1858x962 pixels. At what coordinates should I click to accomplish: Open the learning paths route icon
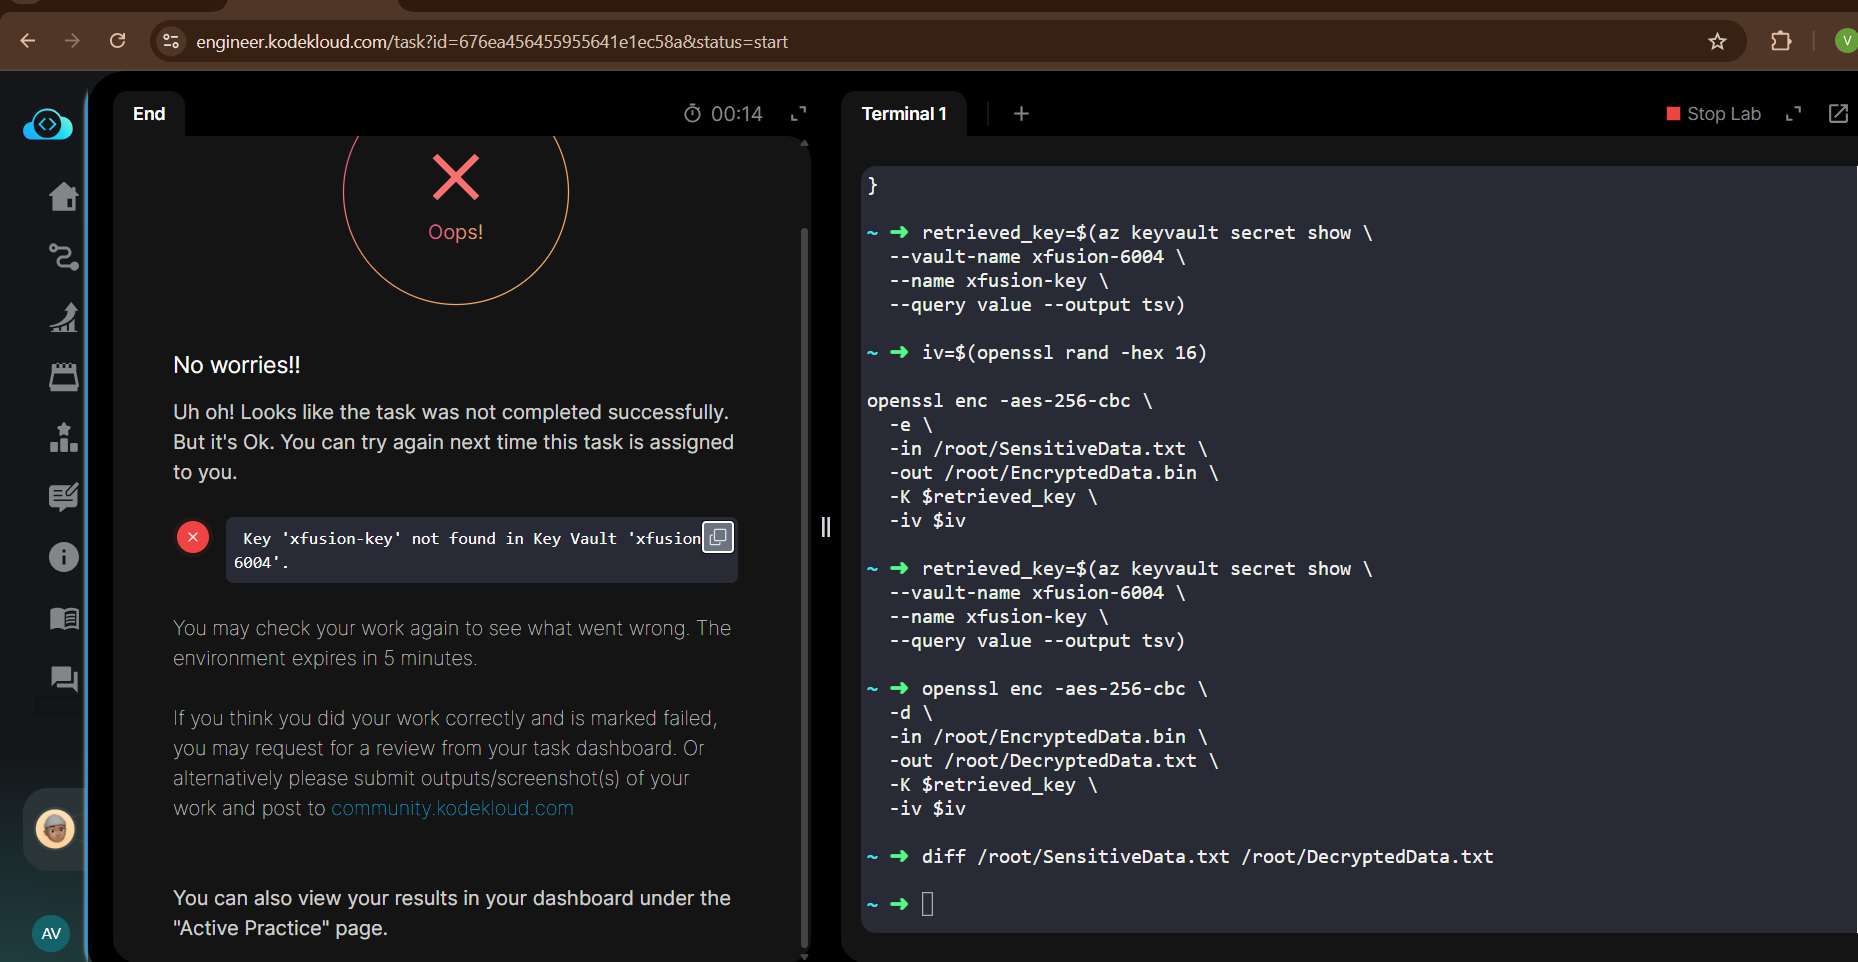64,257
